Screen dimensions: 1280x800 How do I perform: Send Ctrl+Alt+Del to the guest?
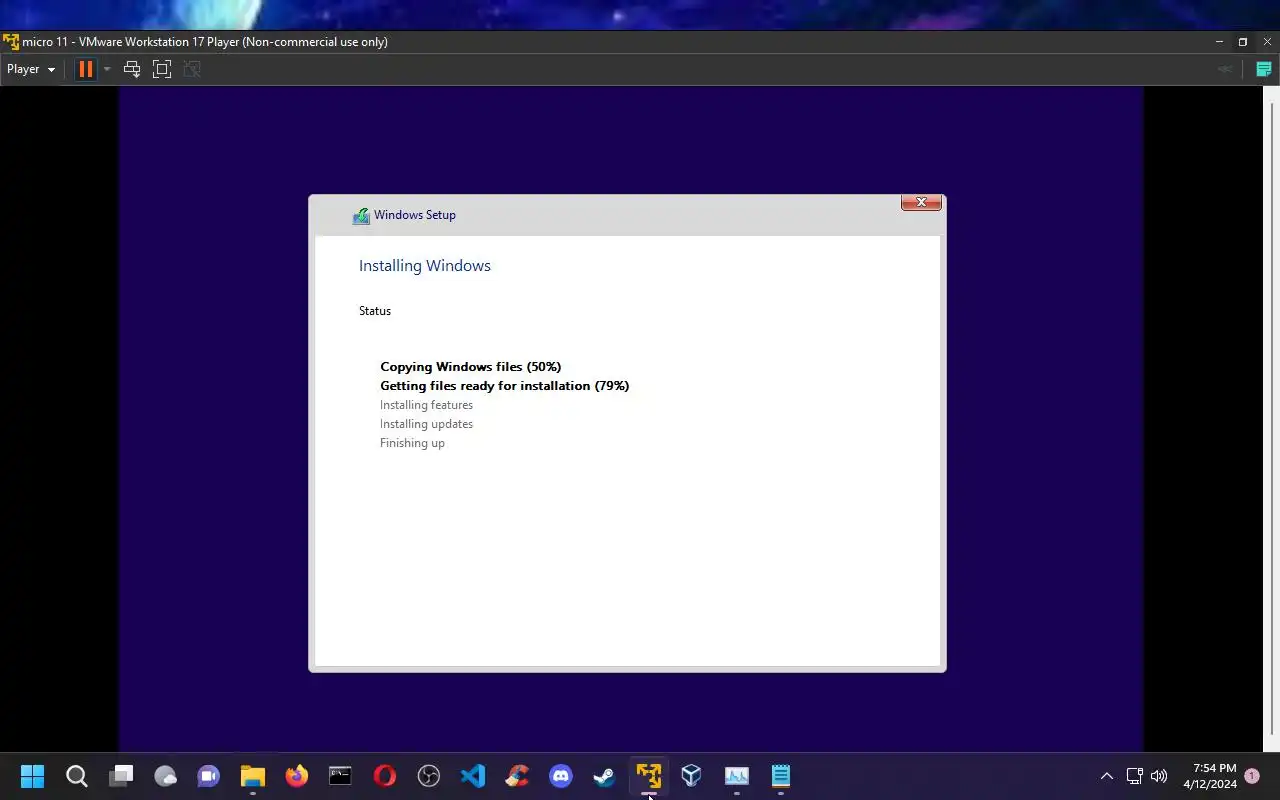[131, 69]
